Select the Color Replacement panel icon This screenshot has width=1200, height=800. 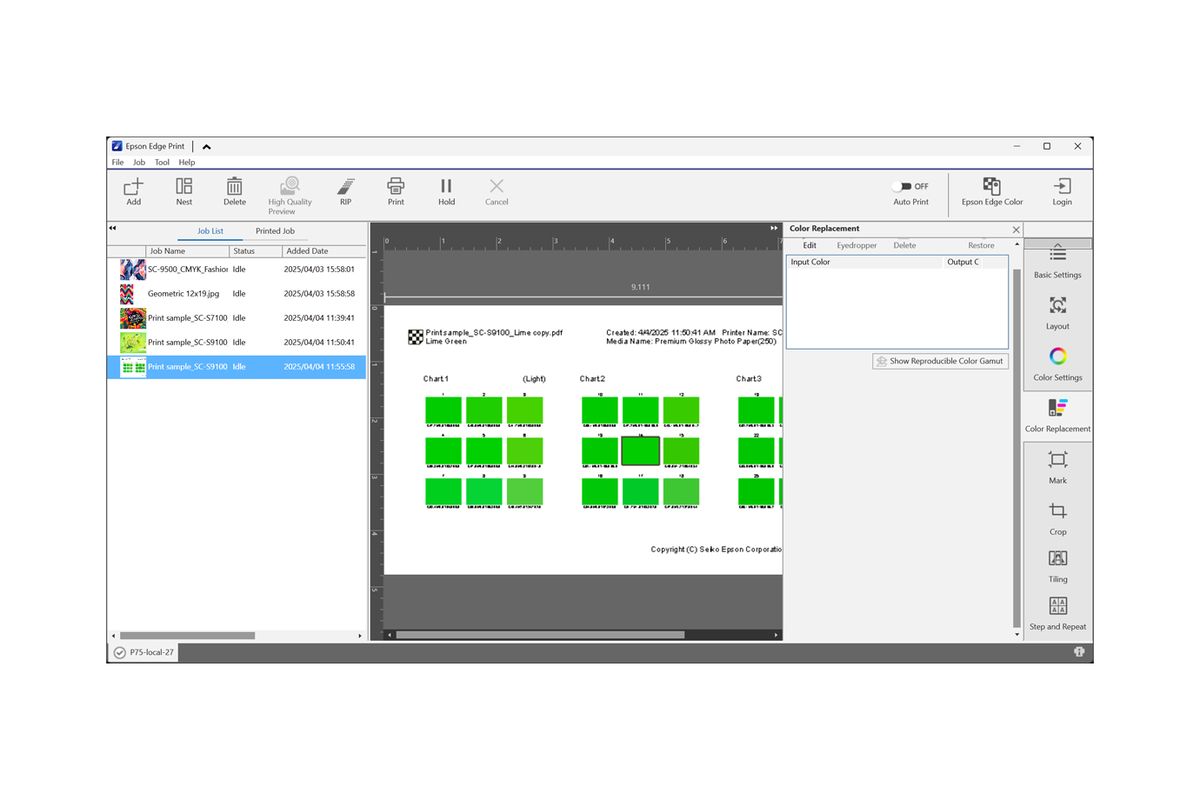(x=1058, y=407)
